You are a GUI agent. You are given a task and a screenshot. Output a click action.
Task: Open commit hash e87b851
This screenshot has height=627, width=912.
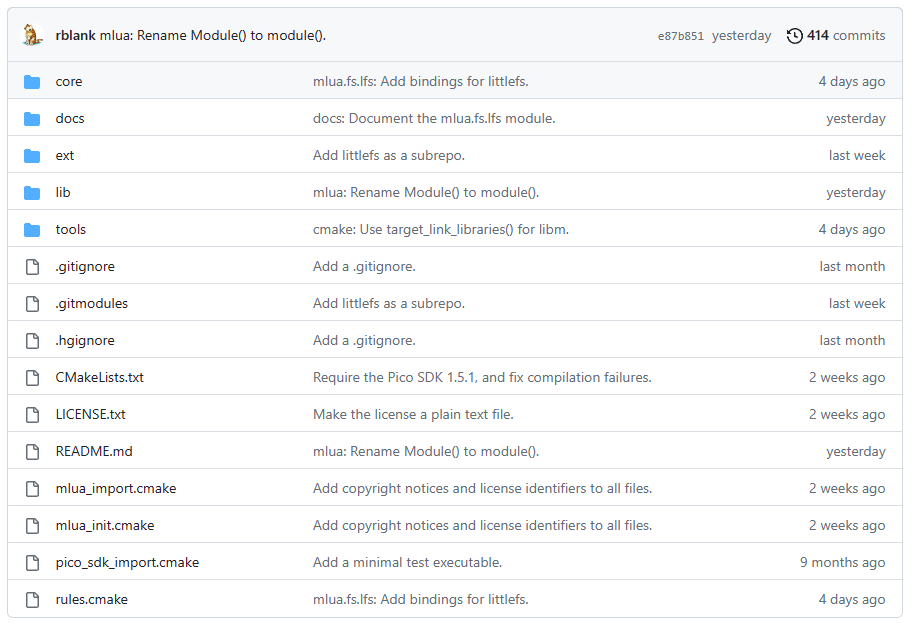(x=681, y=36)
